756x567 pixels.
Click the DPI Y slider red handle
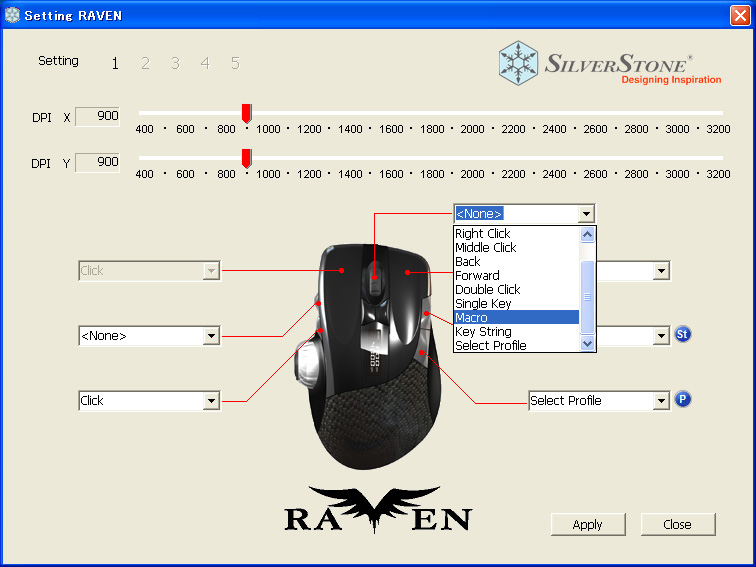point(246,158)
